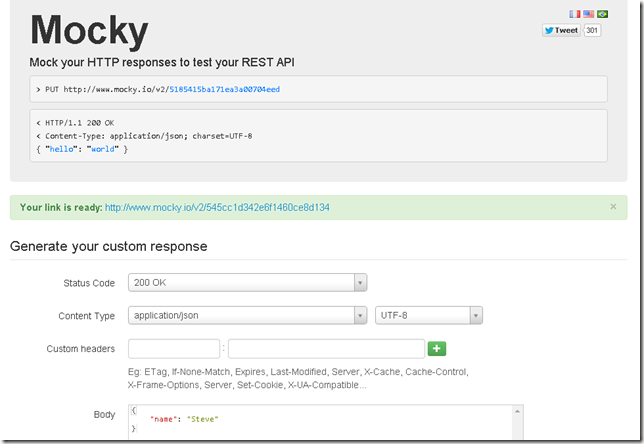The width and height of the screenshot is (644, 444).
Task: Click the Status Code dropdown arrow
Action: 361,283
